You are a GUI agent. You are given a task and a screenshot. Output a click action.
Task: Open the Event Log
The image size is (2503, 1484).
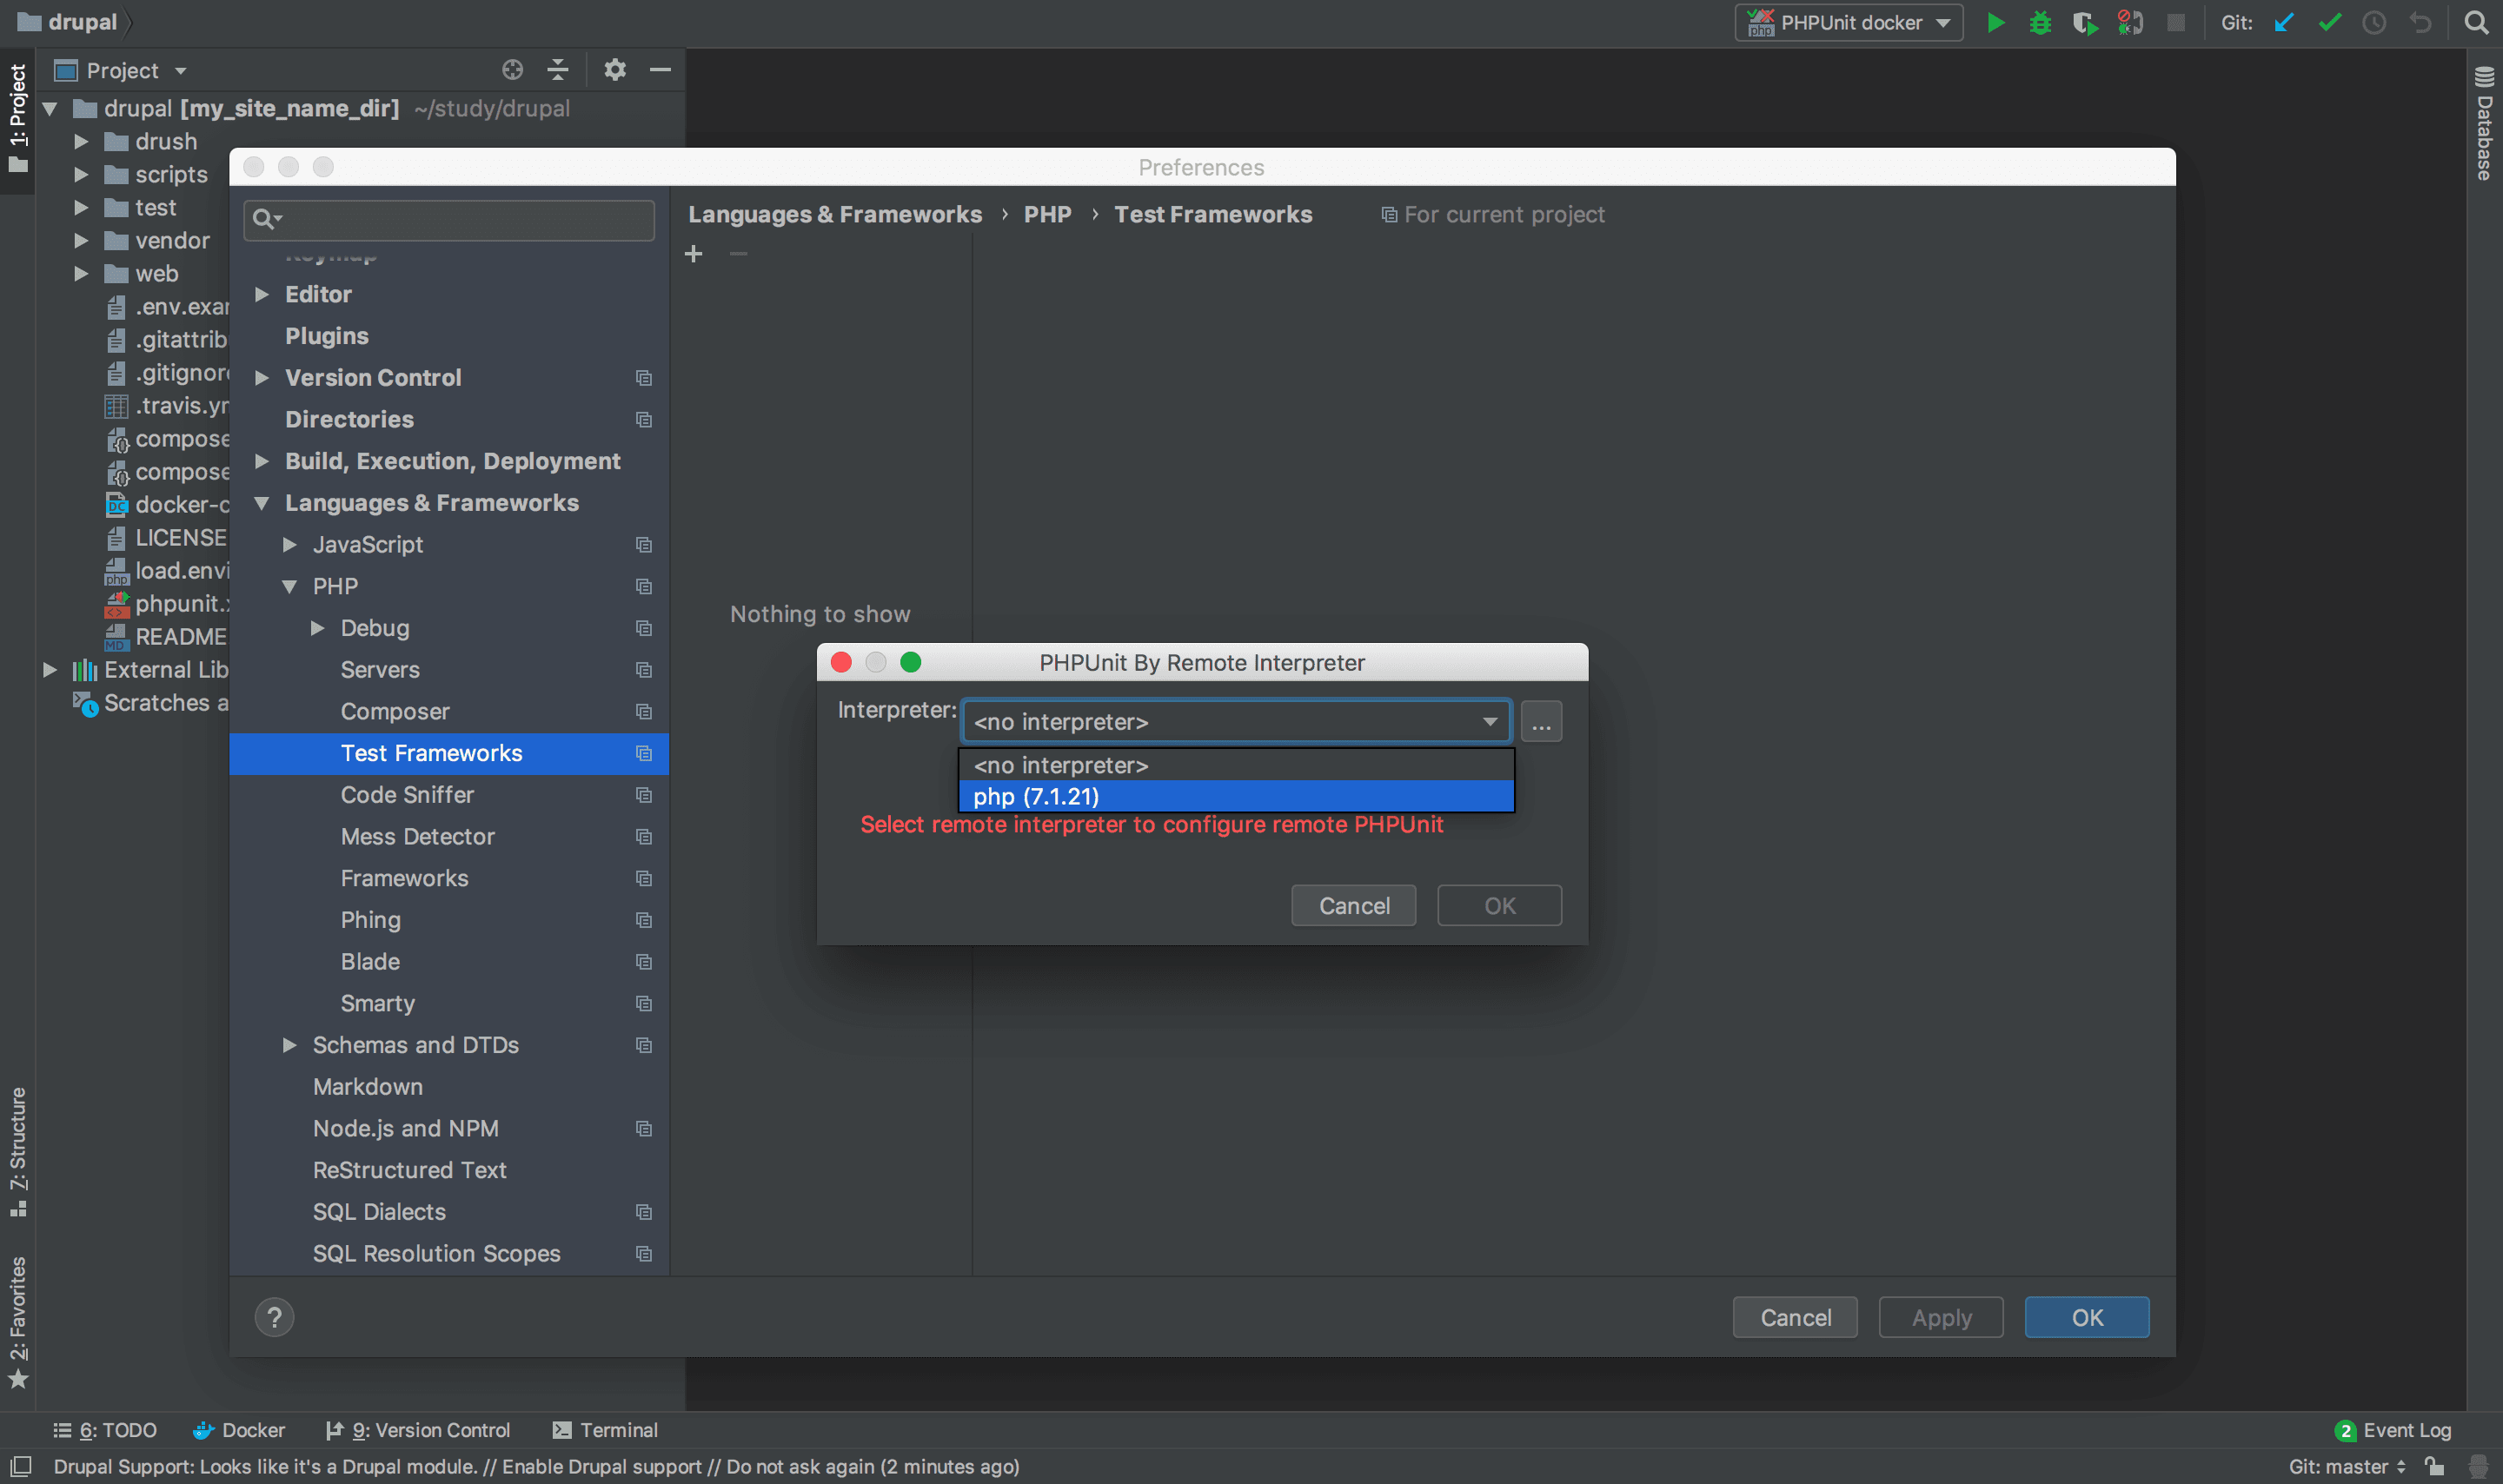point(2393,1430)
